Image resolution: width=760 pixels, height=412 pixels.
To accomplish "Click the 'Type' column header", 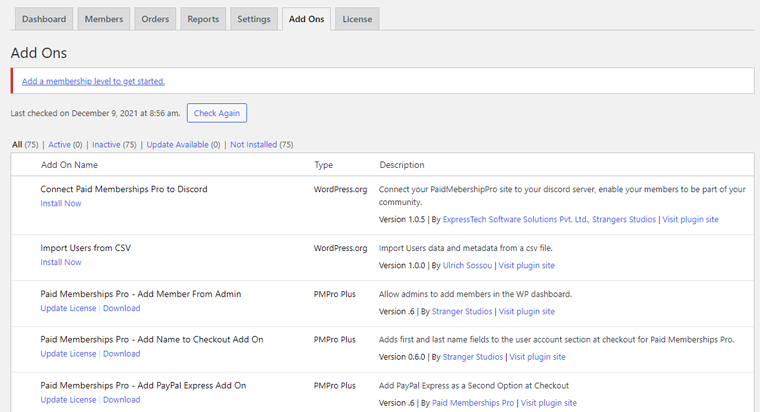I will point(323,165).
